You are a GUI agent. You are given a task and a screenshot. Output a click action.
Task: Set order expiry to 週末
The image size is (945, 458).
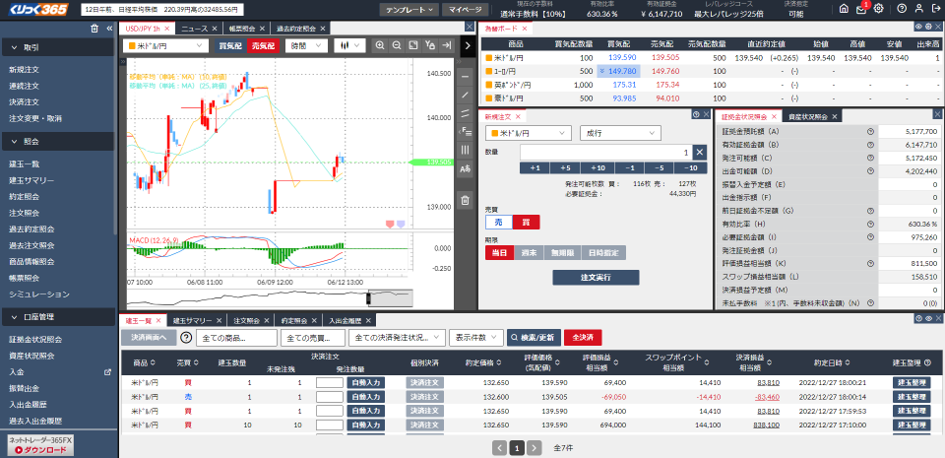529,253
